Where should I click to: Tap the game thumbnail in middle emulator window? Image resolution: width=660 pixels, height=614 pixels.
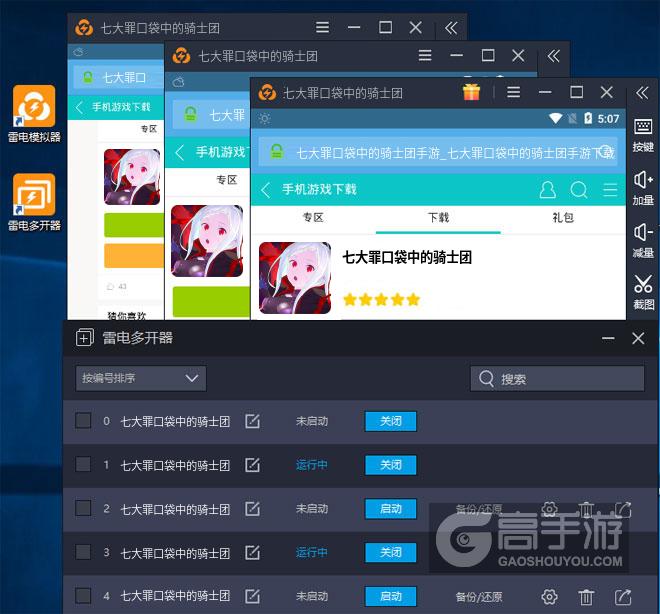[207, 241]
